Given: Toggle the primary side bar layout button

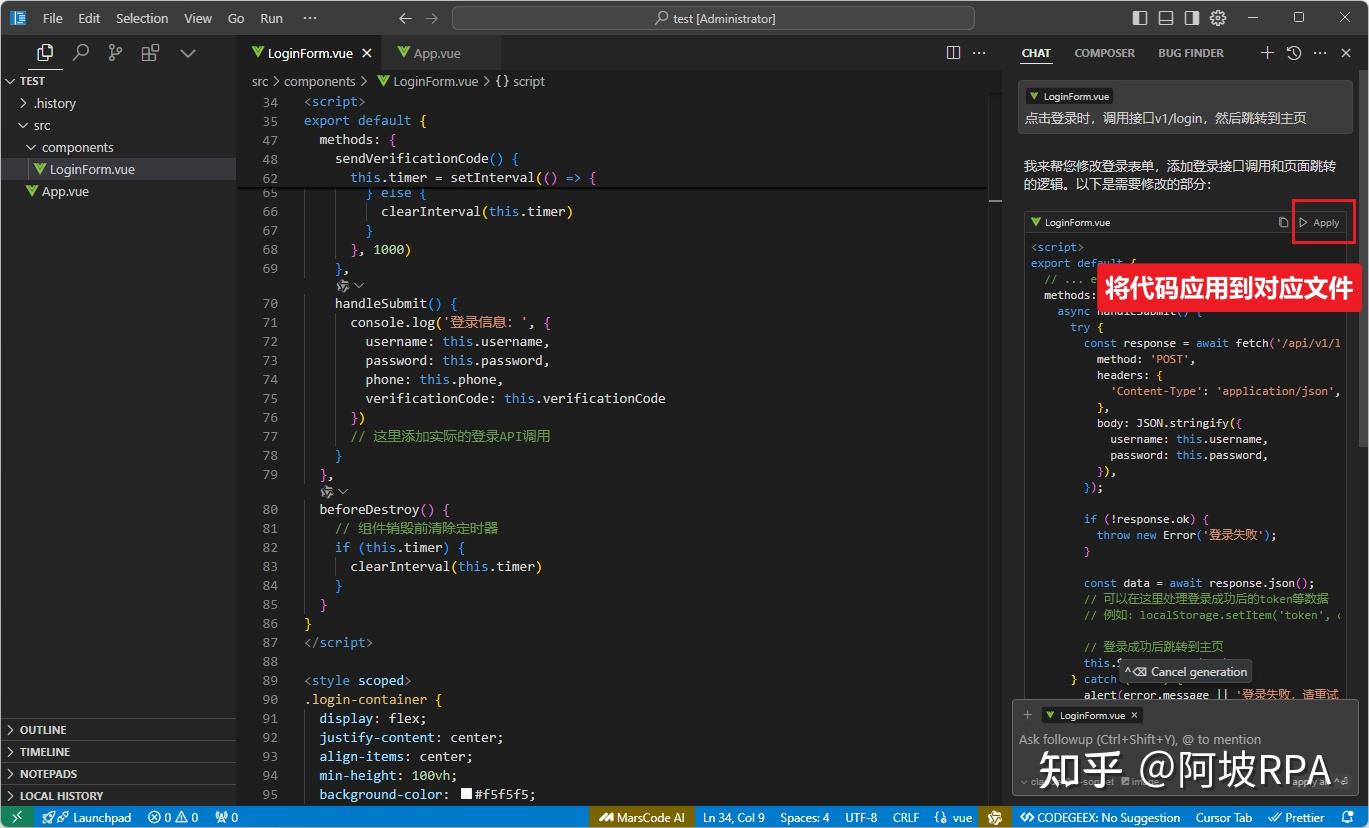Looking at the screenshot, I should (x=1140, y=18).
